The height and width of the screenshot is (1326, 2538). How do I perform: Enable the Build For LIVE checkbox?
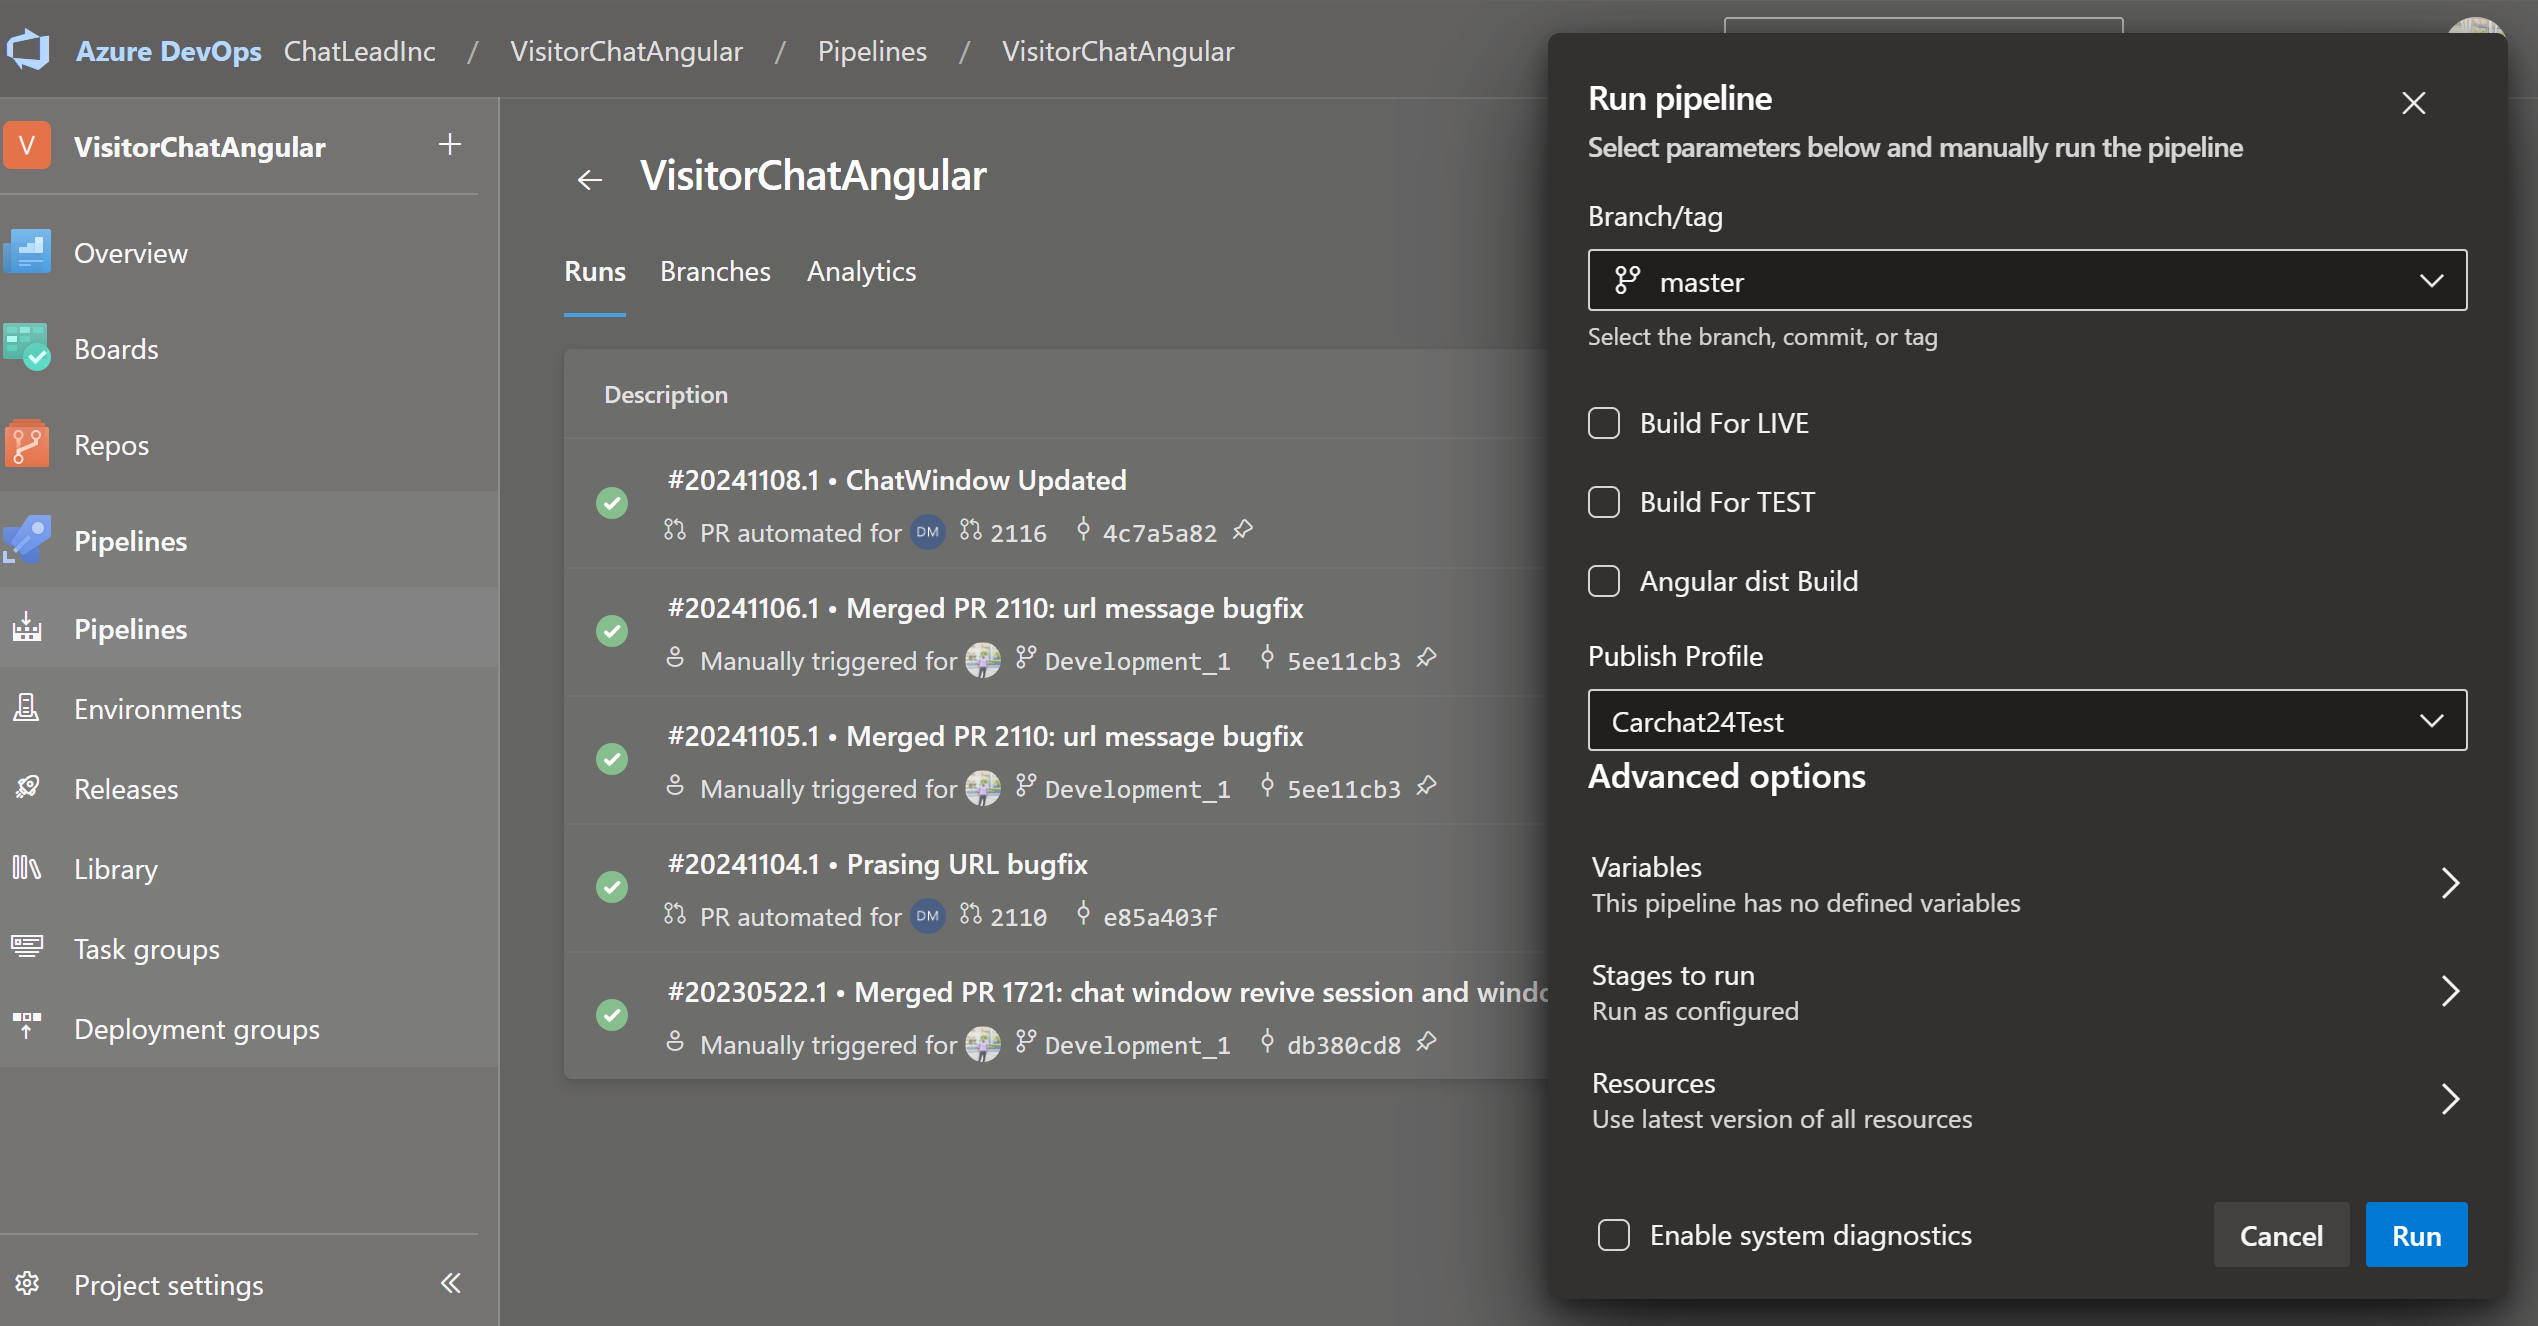1604,423
